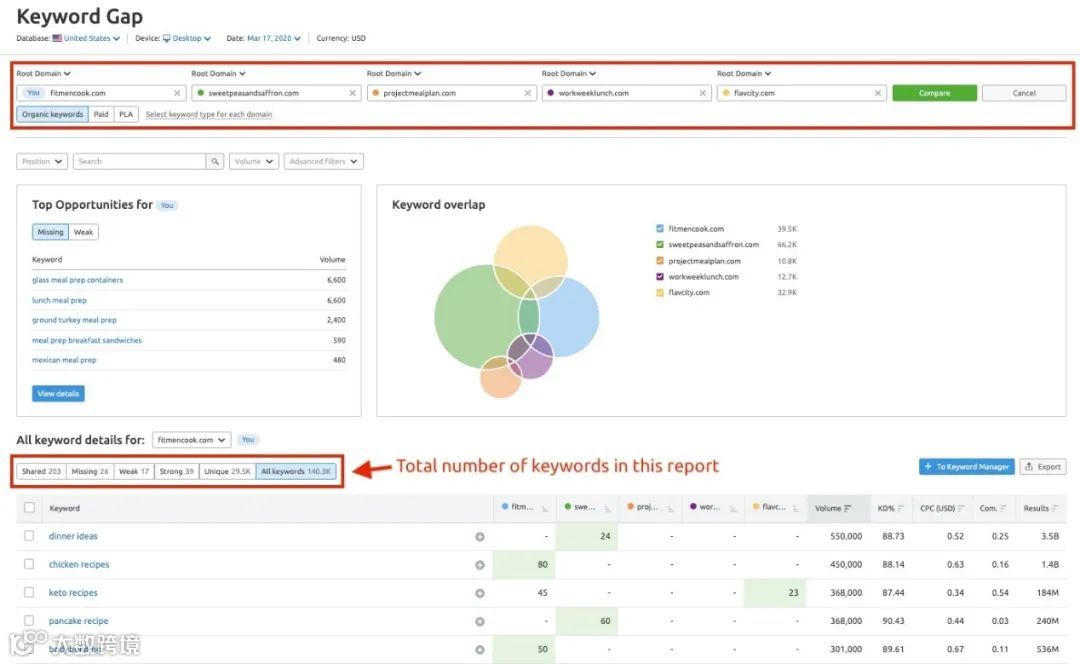
Task: Switch Top Opportunities to Weak
Action: click(x=83, y=232)
